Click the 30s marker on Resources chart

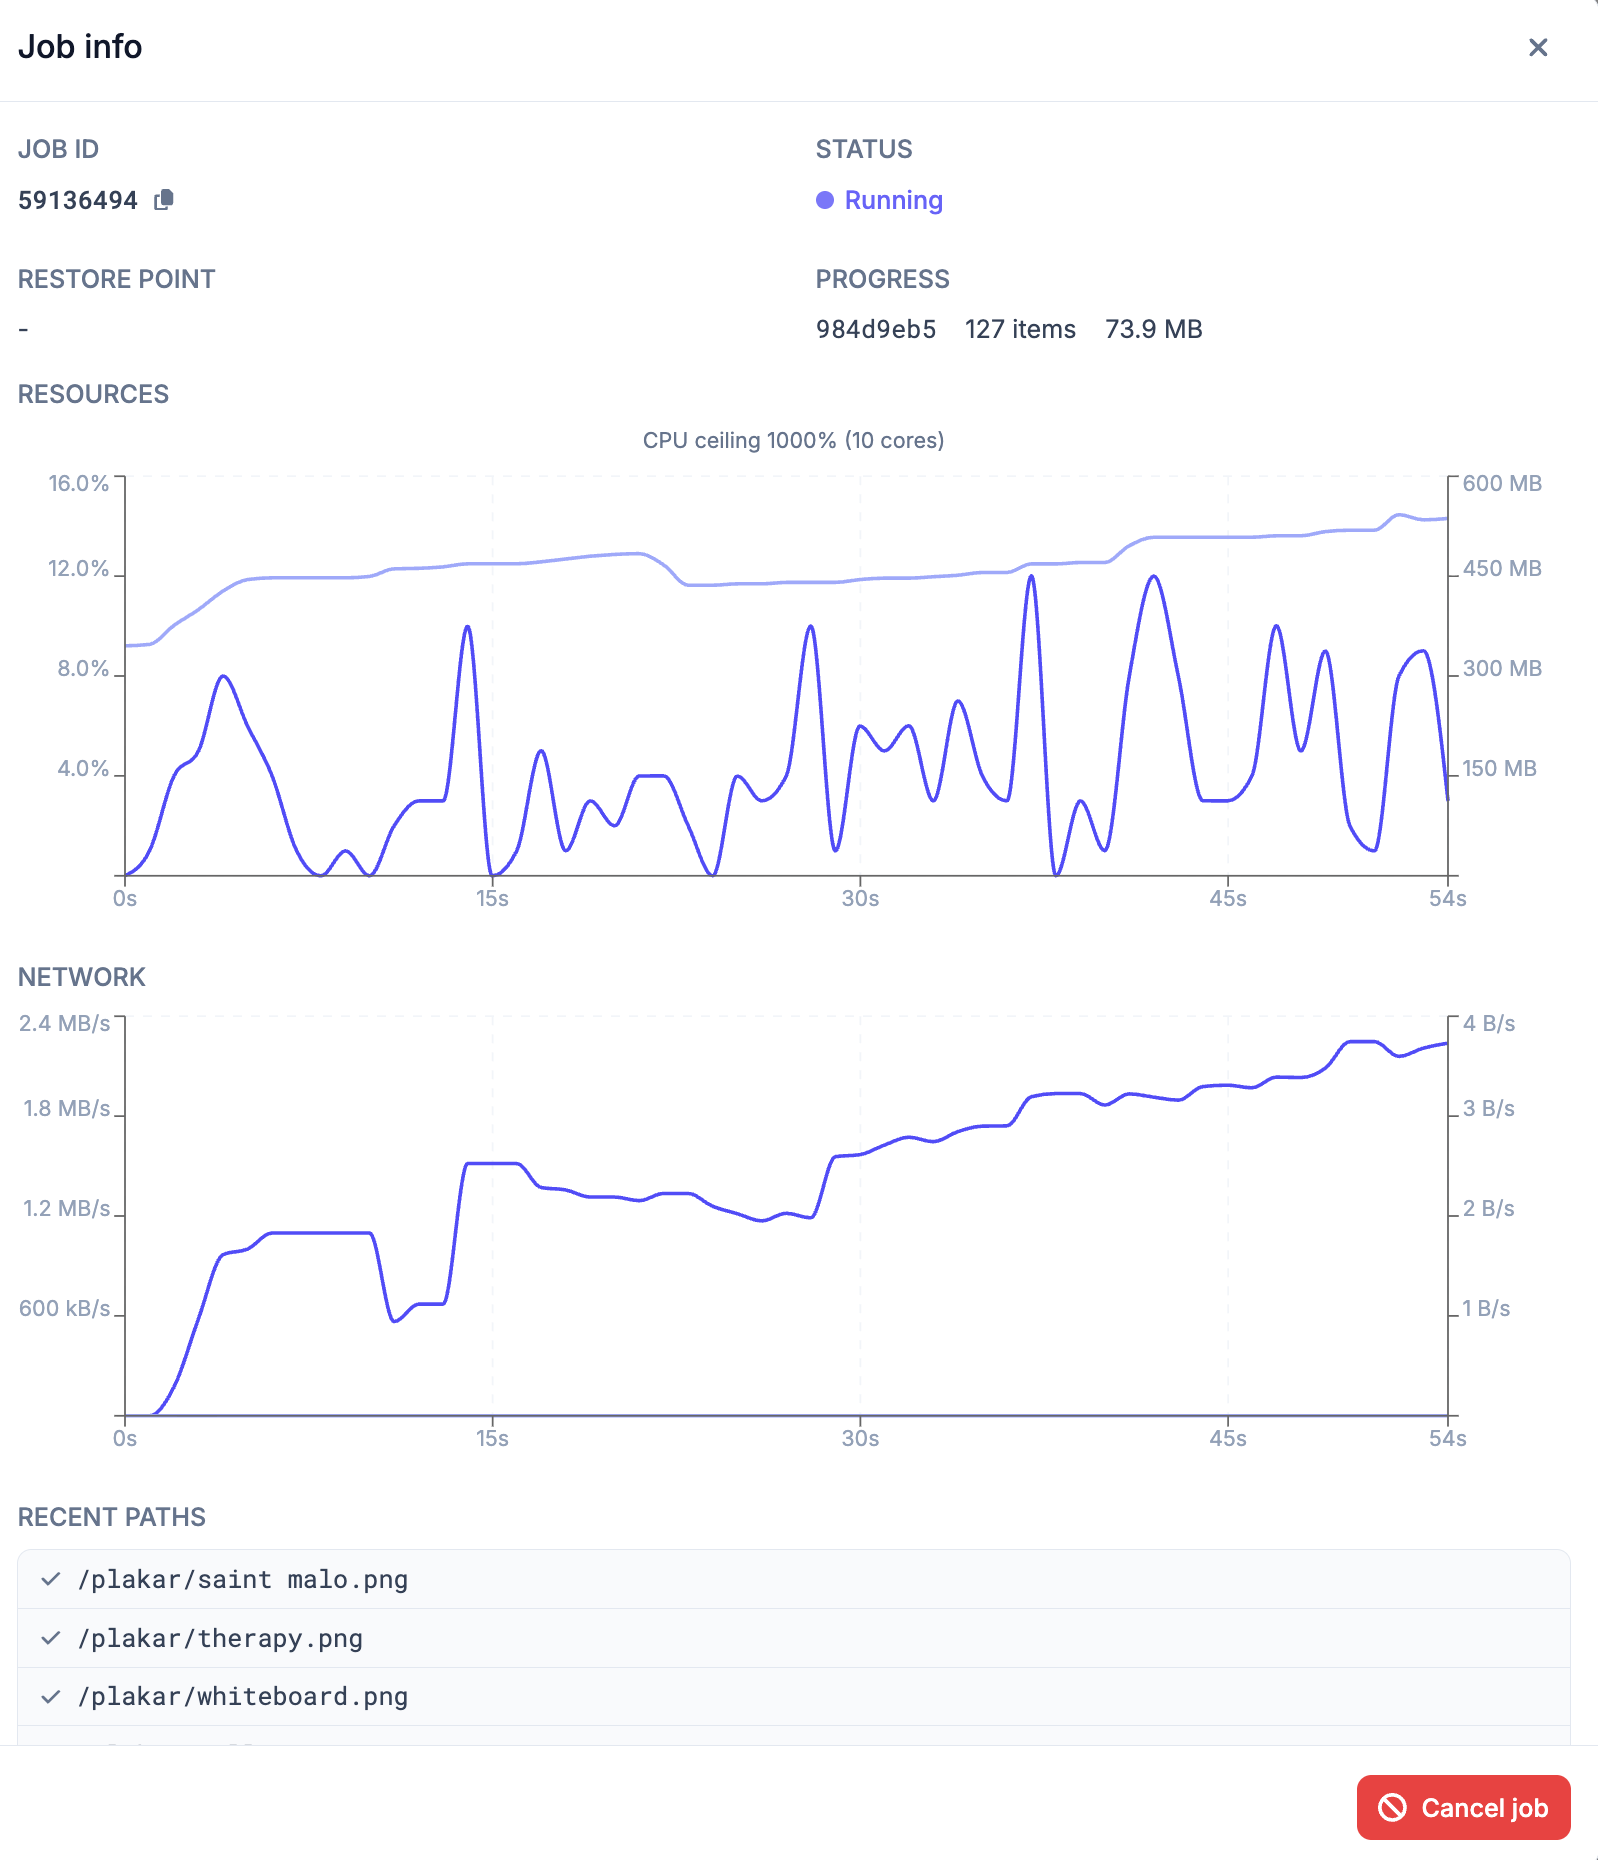tap(860, 898)
